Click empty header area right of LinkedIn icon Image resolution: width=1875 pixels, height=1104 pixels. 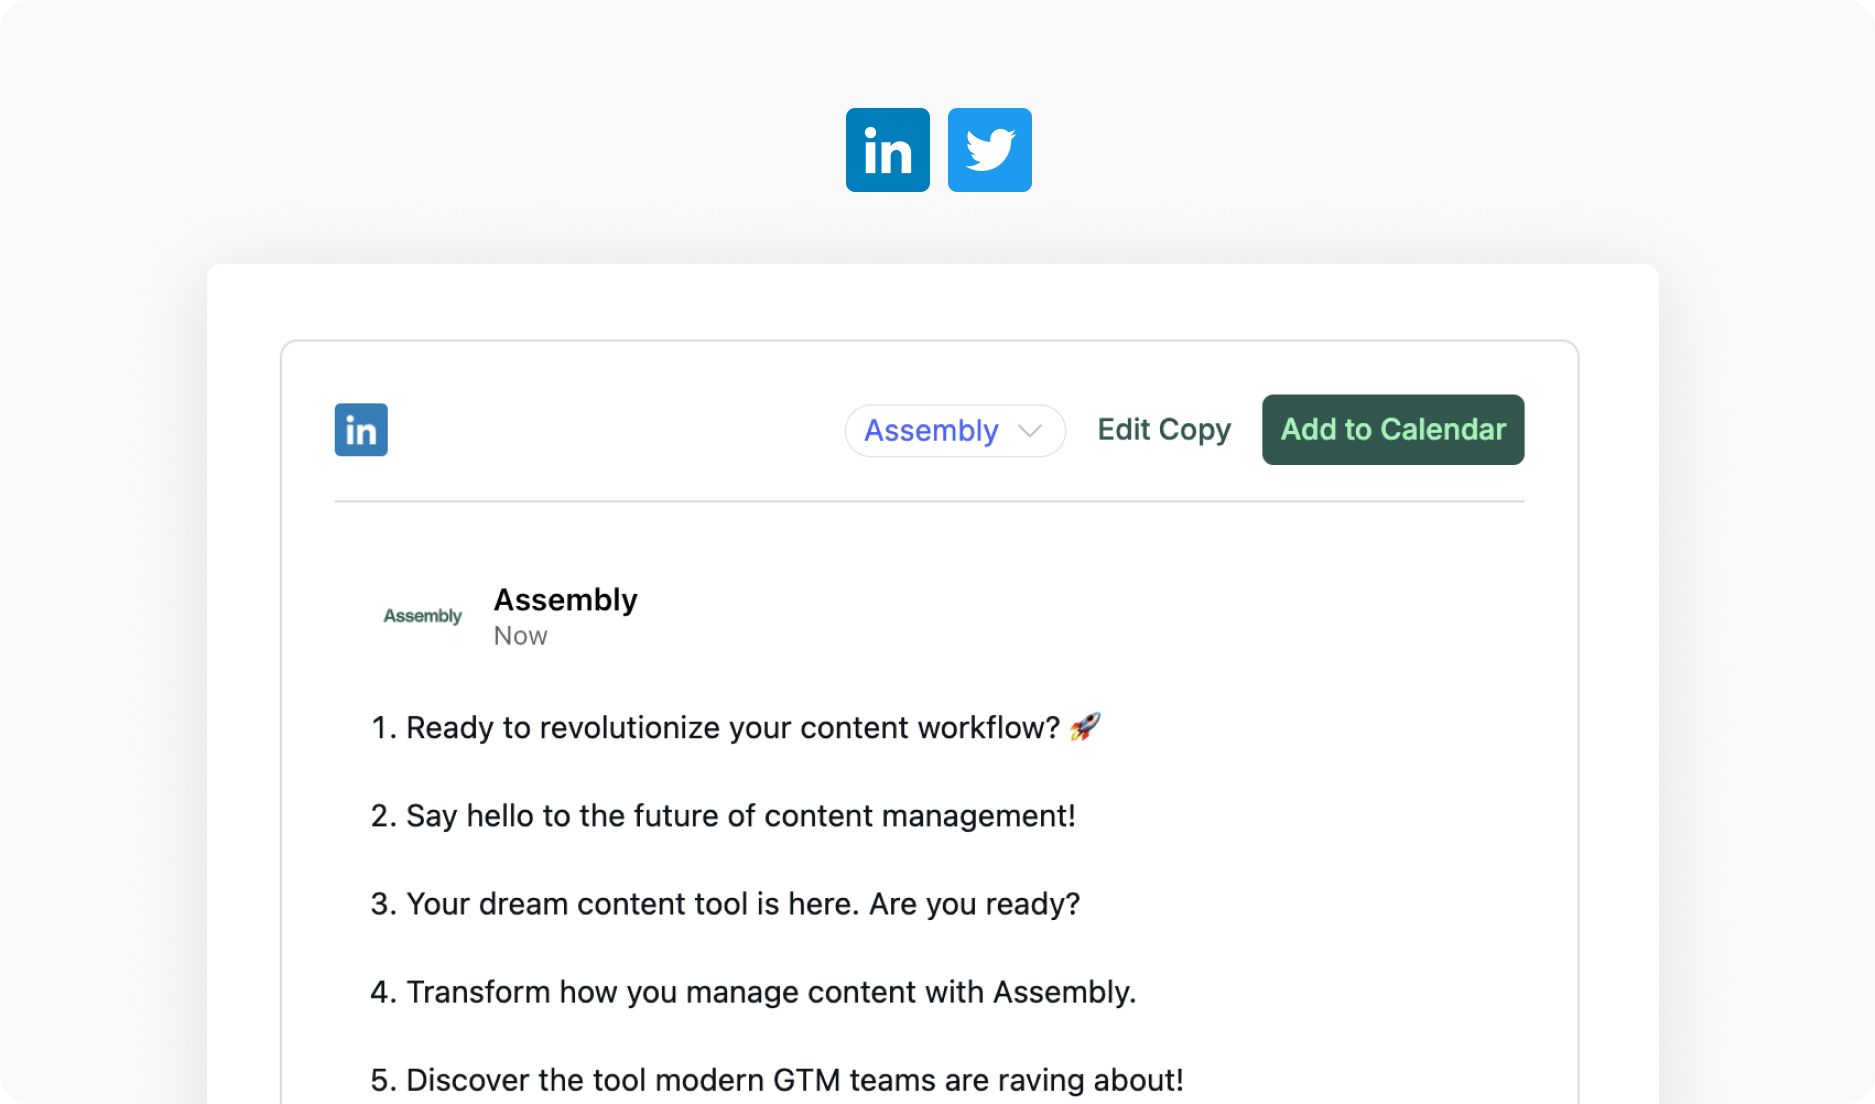tap(615, 430)
